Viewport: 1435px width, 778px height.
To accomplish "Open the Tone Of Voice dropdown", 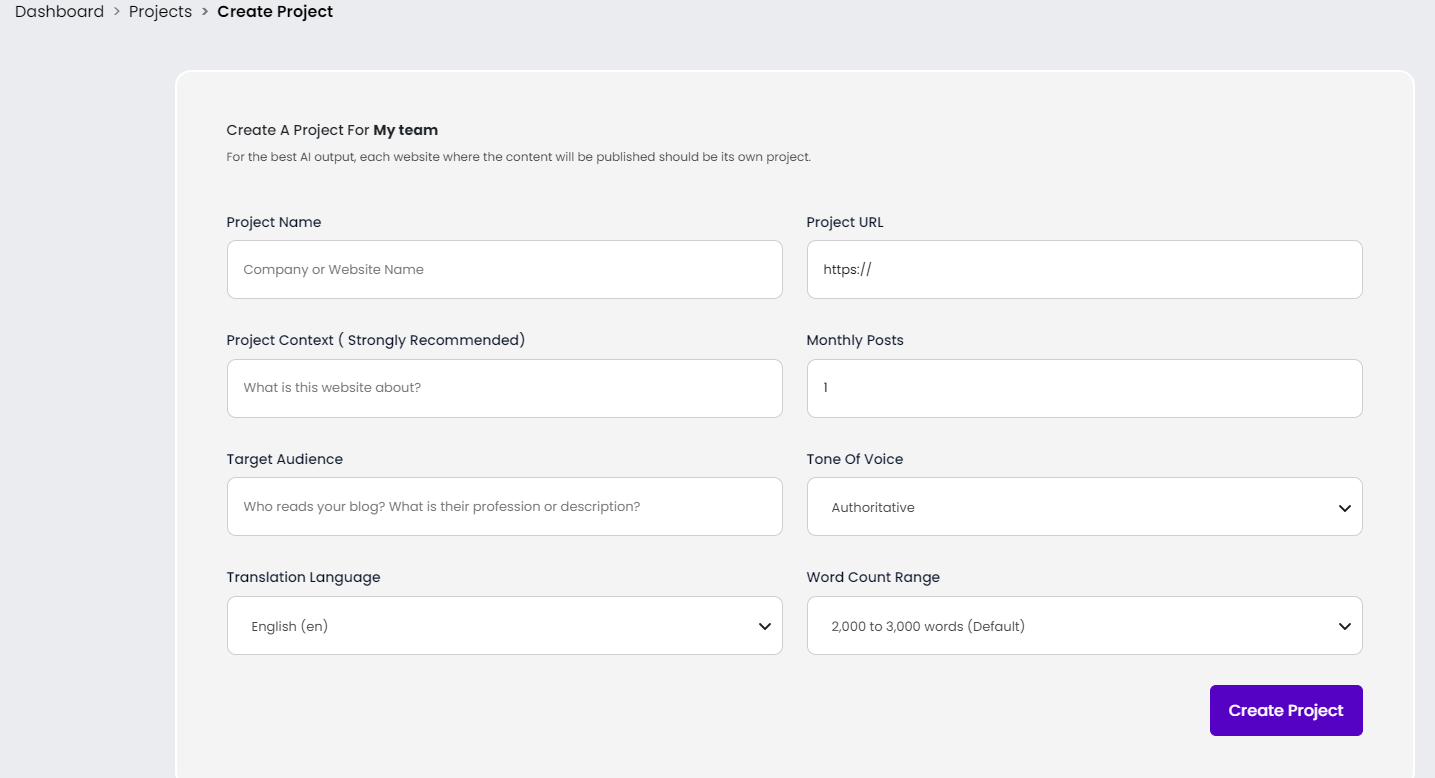I will [x=1084, y=506].
